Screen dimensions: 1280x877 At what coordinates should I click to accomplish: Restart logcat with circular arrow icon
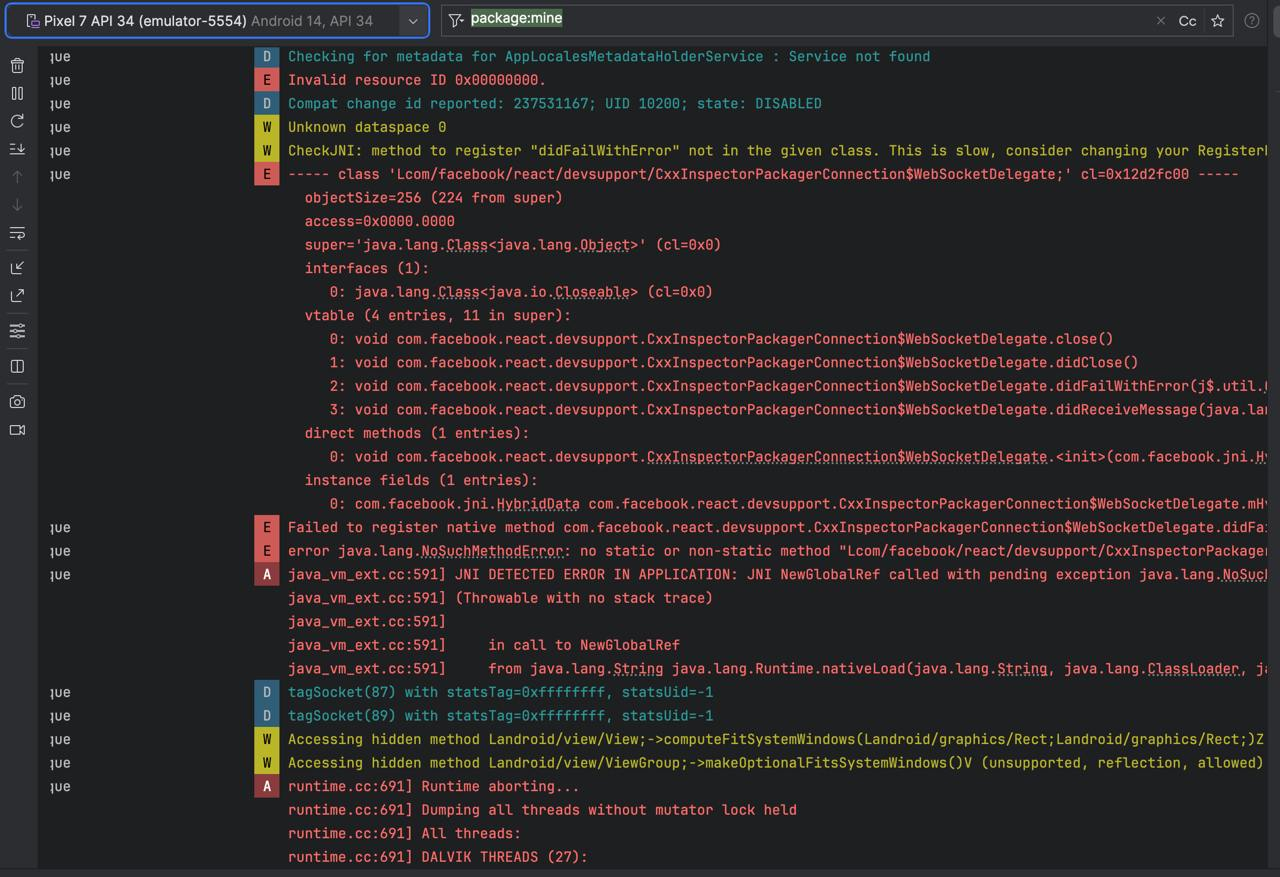pos(17,121)
